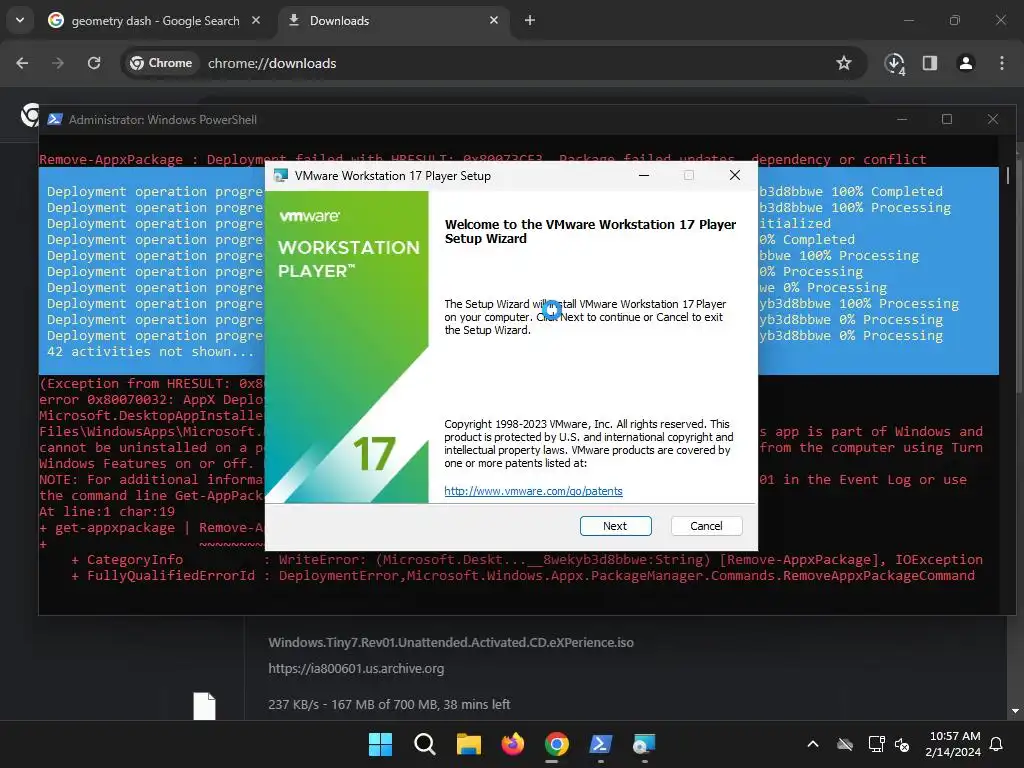The height and width of the screenshot is (768, 1024).
Task: Click VMware installer icon in dialog title bar
Action: tap(281, 176)
